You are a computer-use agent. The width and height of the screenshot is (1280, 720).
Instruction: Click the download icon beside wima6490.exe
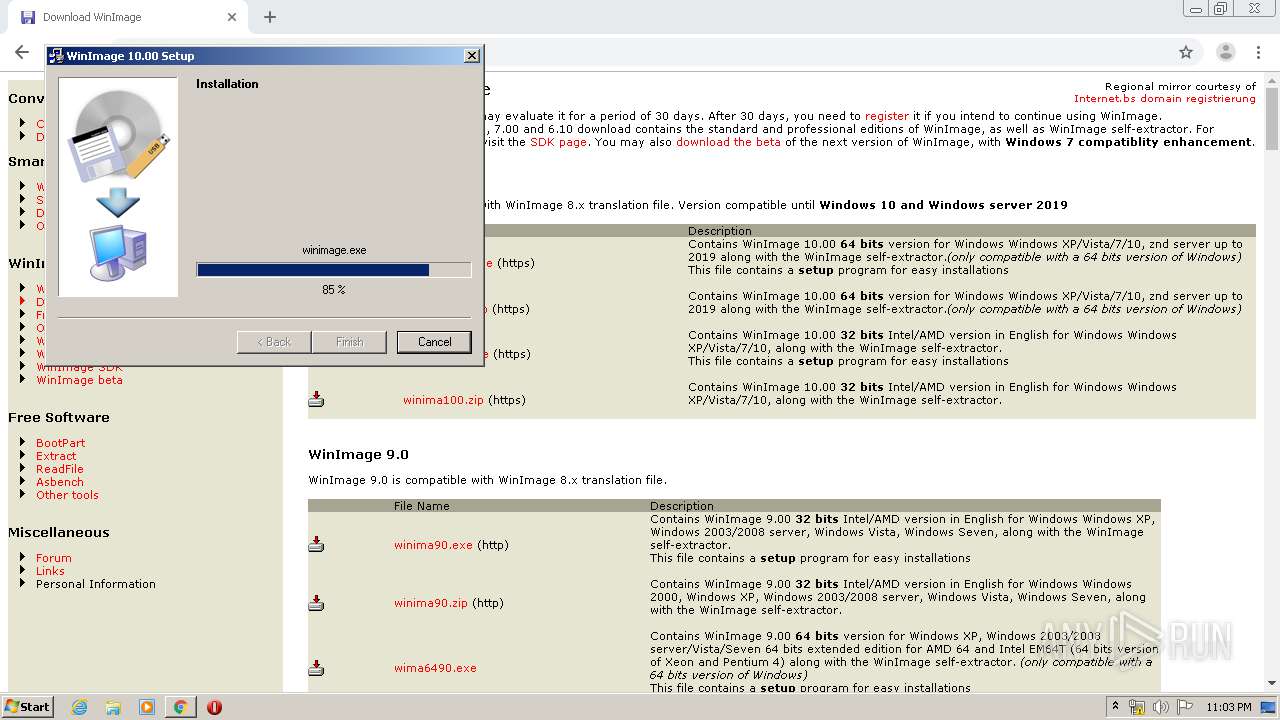click(316, 667)
